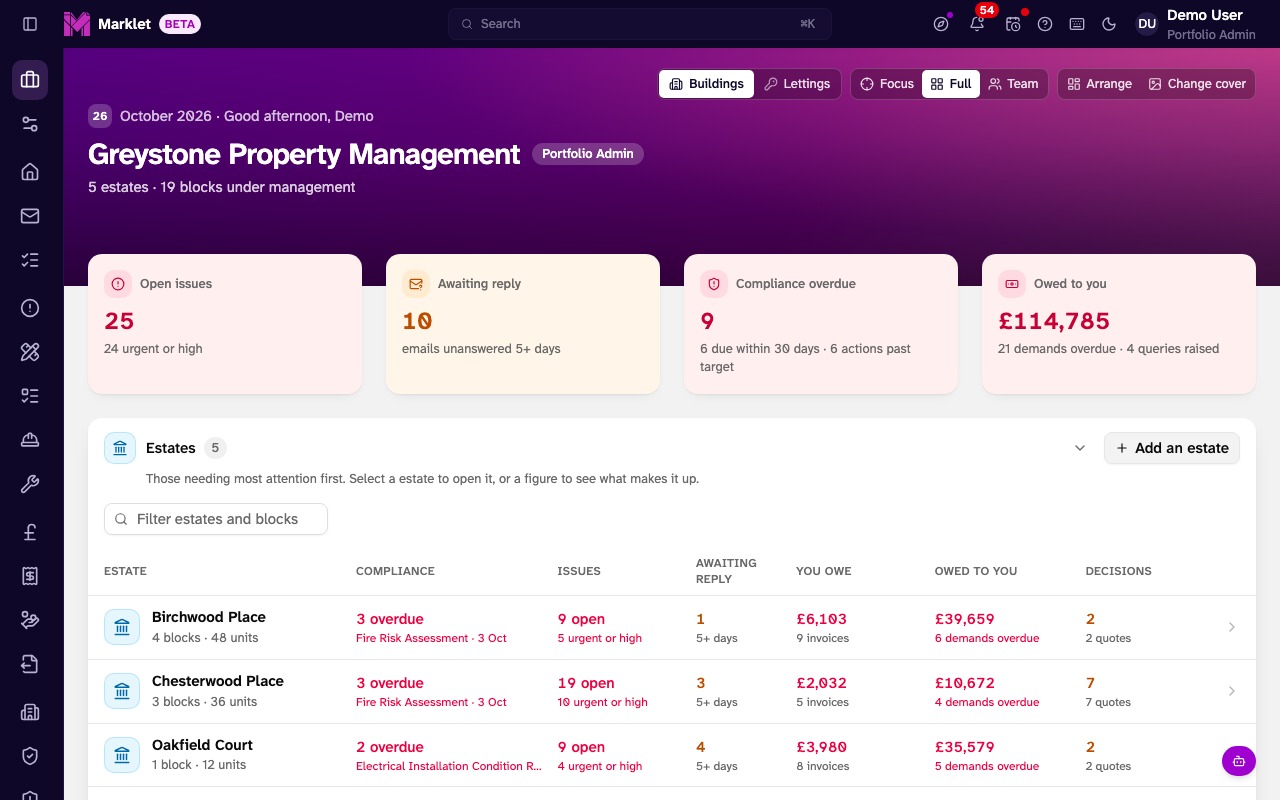Click the purple assistant bot button
1280x800 pixels.
[1238, 760]
